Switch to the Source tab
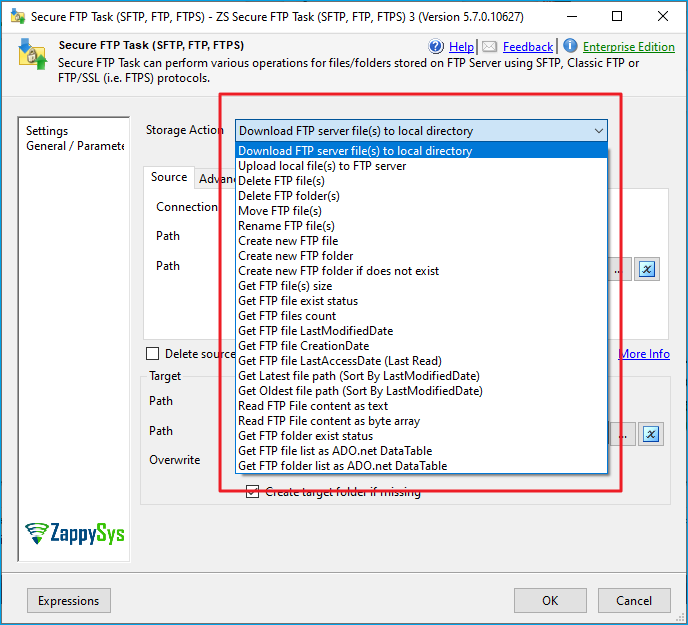Screen dimensions: 688x625 [x=168, y=177]
